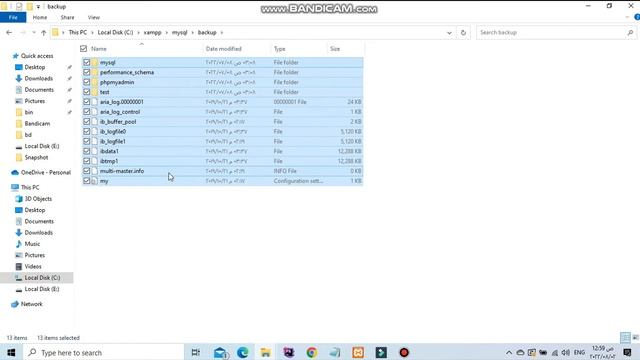640x360 pixels.
Task: Go up one folder level arrow
Action: [x=43, y=33]
